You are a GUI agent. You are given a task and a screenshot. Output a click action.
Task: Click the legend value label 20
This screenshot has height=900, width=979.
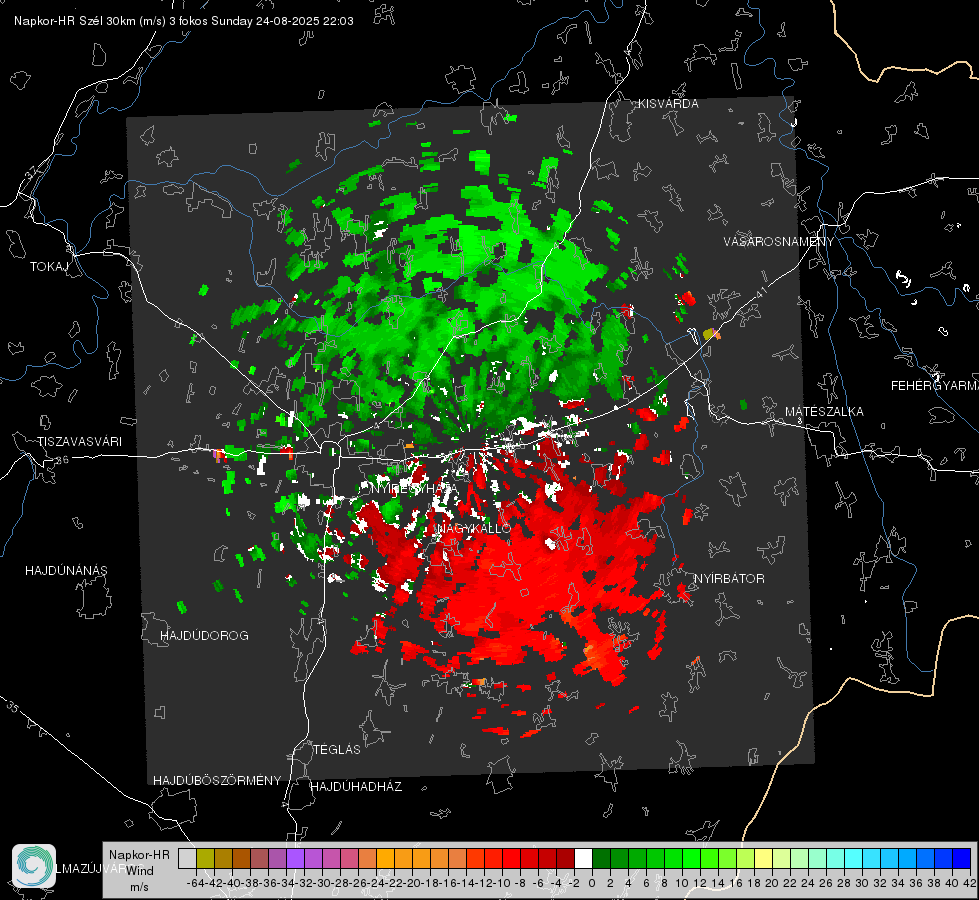(772, 883)
